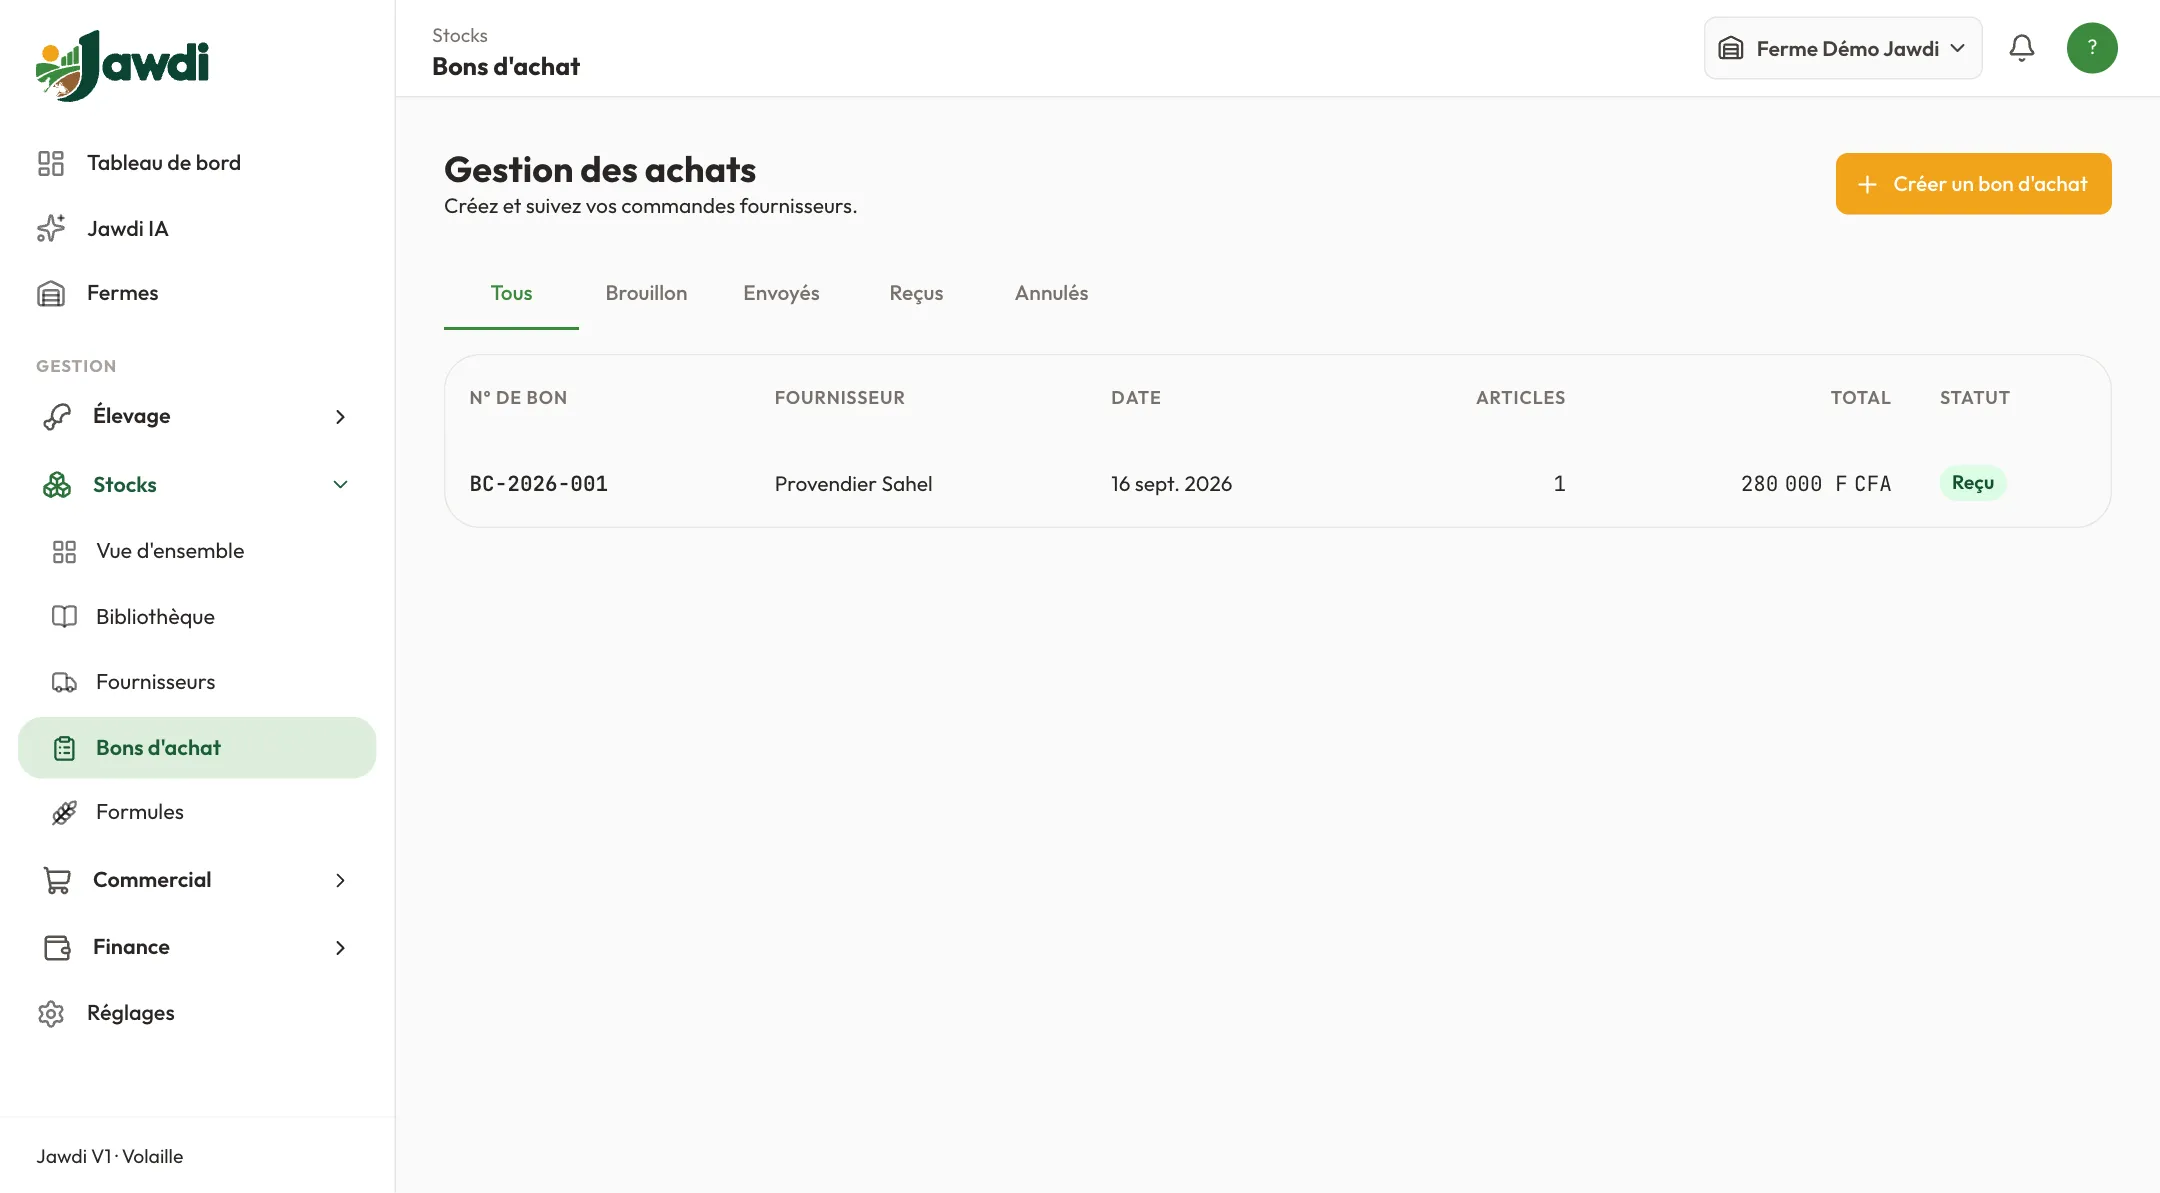Select the Annulés tab
The width and height of the screenshot is (2160, 1193).
pyautogui.click(x=1051, y=293)
